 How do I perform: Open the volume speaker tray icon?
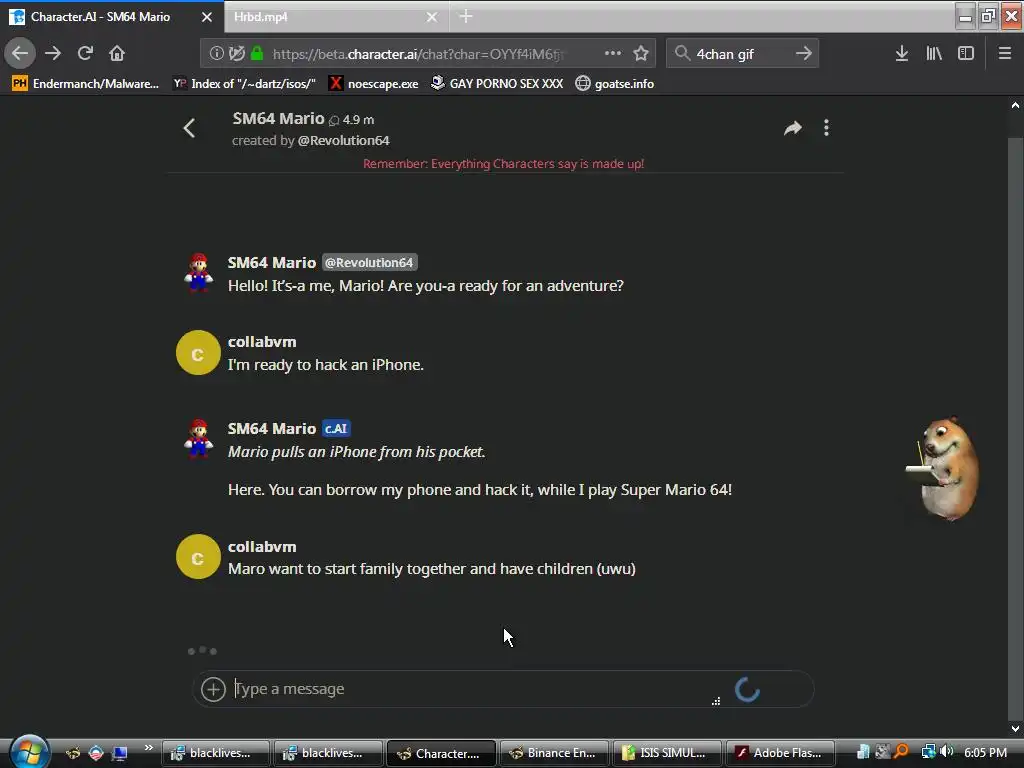click(x=946, y=752)
